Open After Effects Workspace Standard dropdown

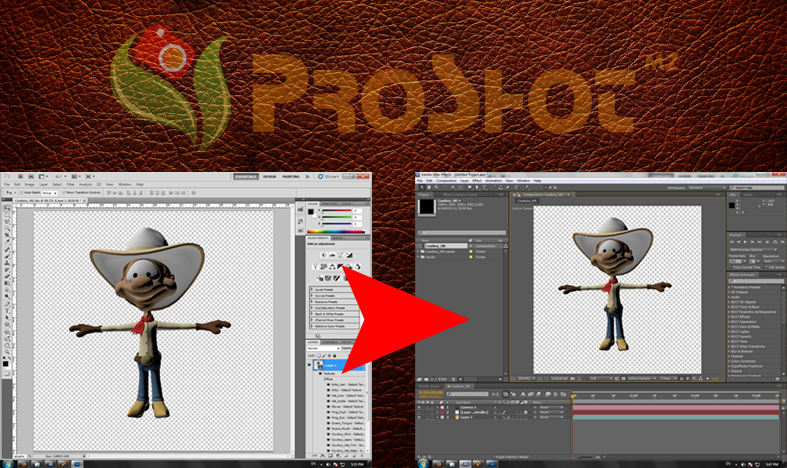point(707,188)
